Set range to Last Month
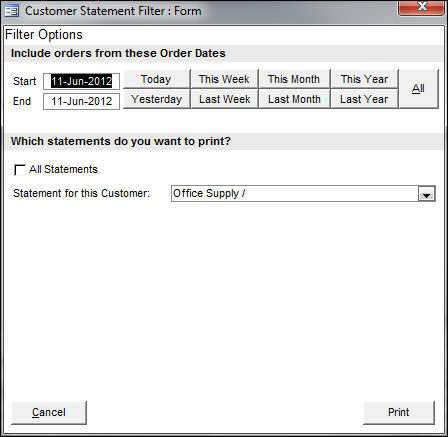 [294, 99]
